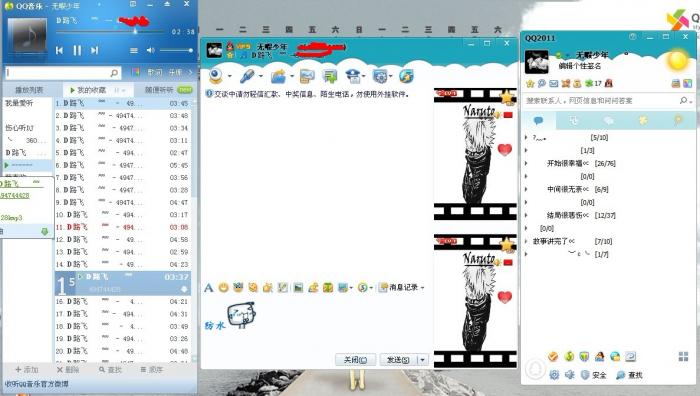Switch to the 播放列表 playlist tab
Image resolution: width=700 pixels, height=396 pixels.
(x=29, y=90)
